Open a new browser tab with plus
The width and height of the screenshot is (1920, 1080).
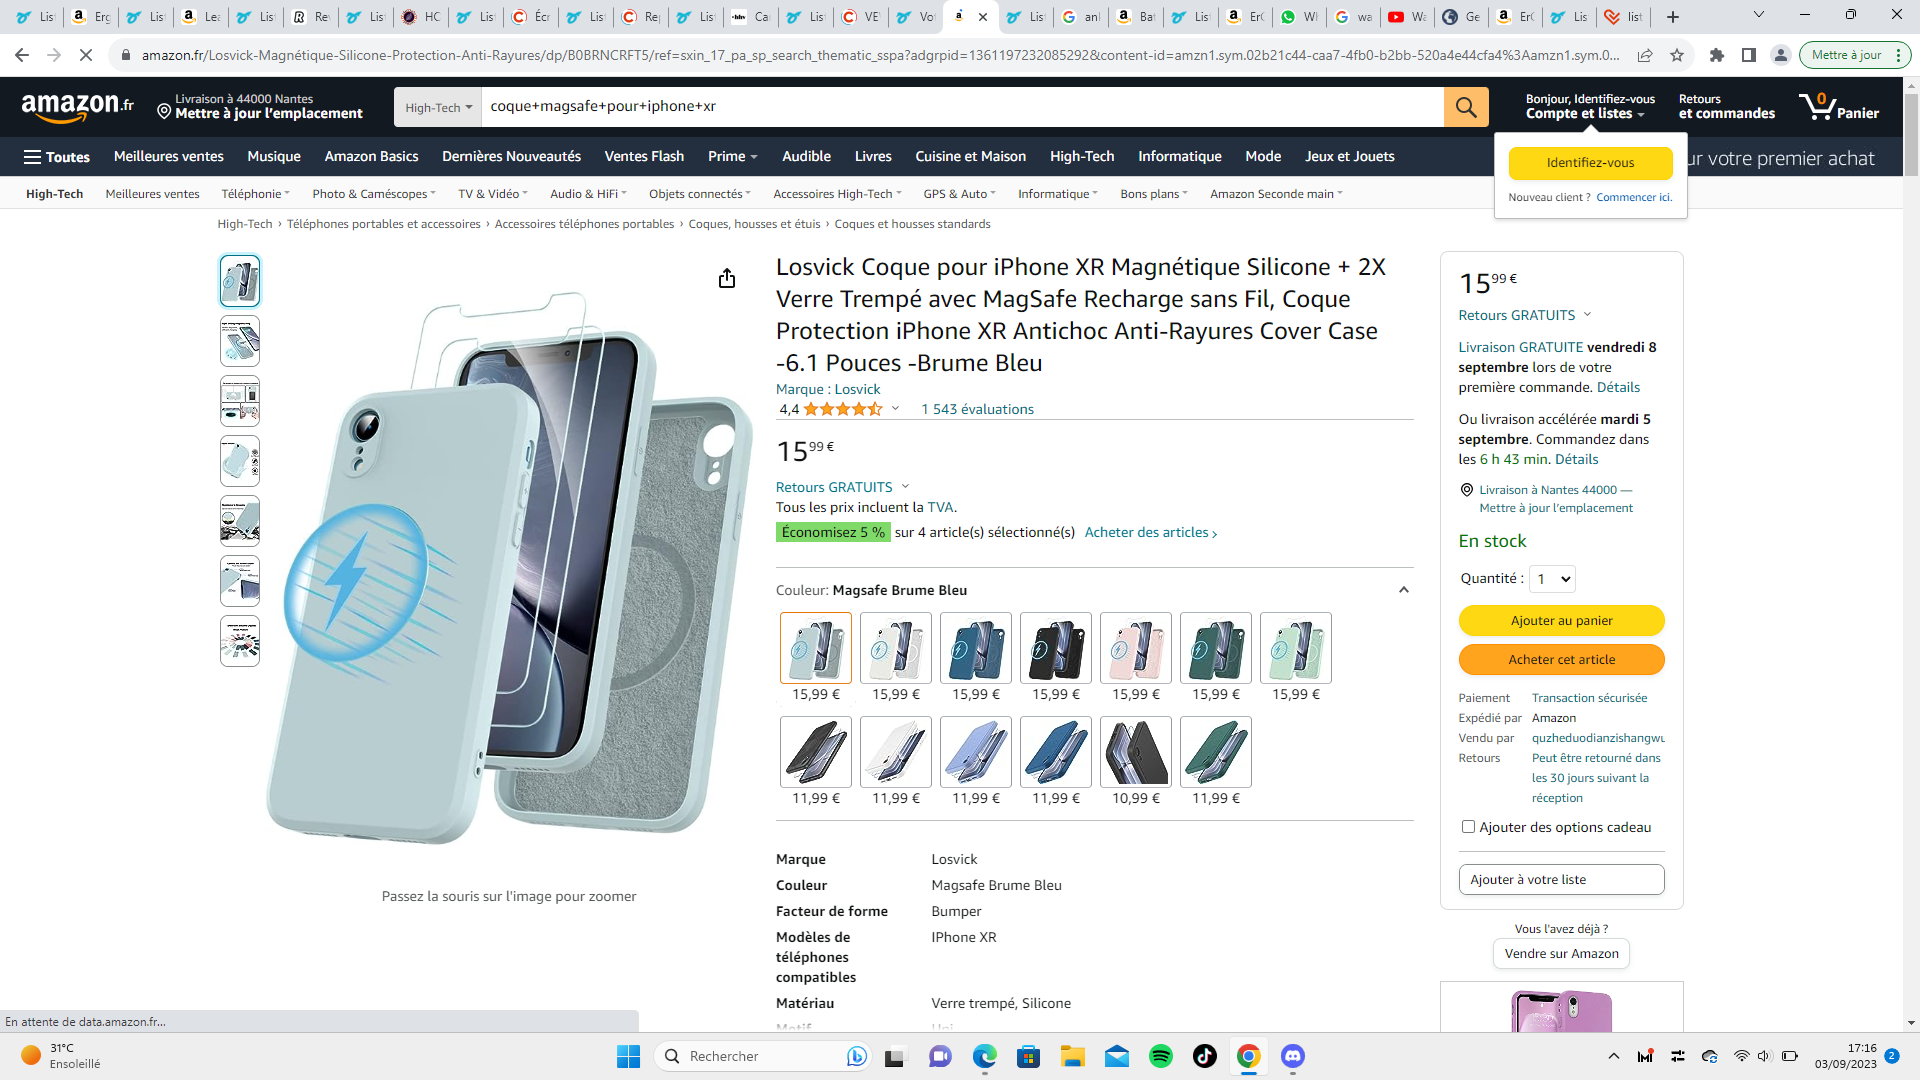(1673, 17)
